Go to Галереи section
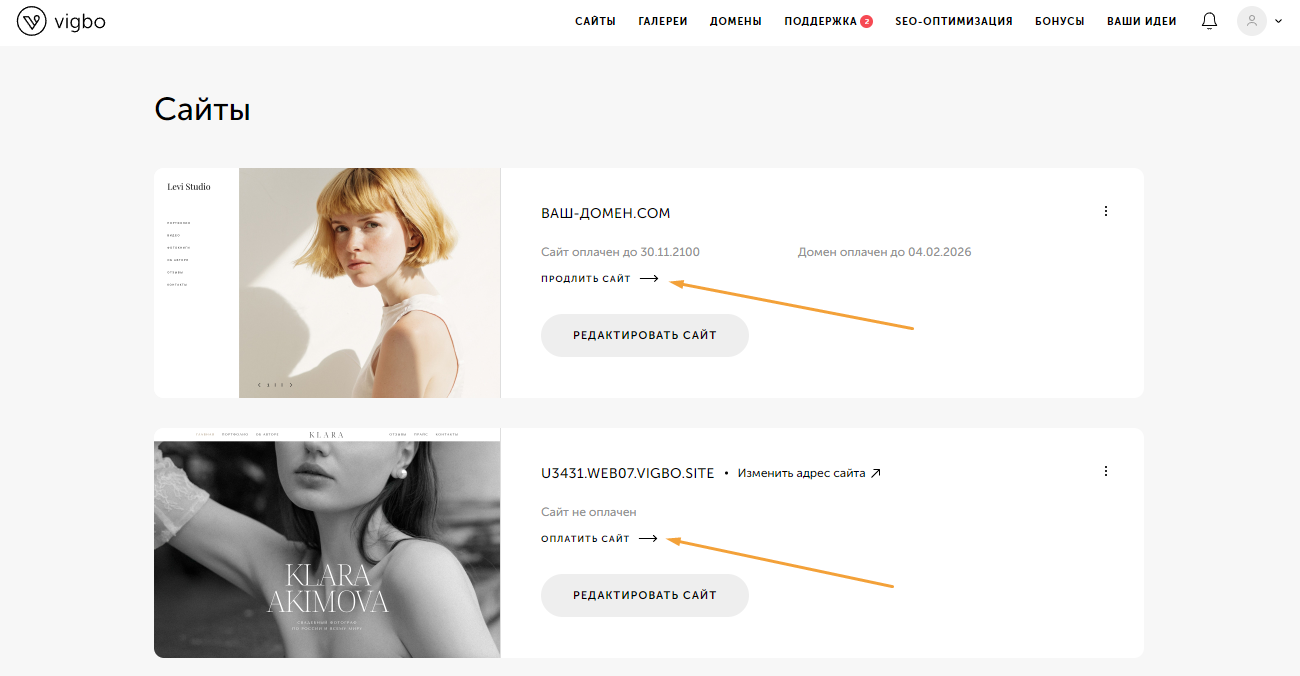This screenshot has width=1300, height=676. (x=663, y=21)
